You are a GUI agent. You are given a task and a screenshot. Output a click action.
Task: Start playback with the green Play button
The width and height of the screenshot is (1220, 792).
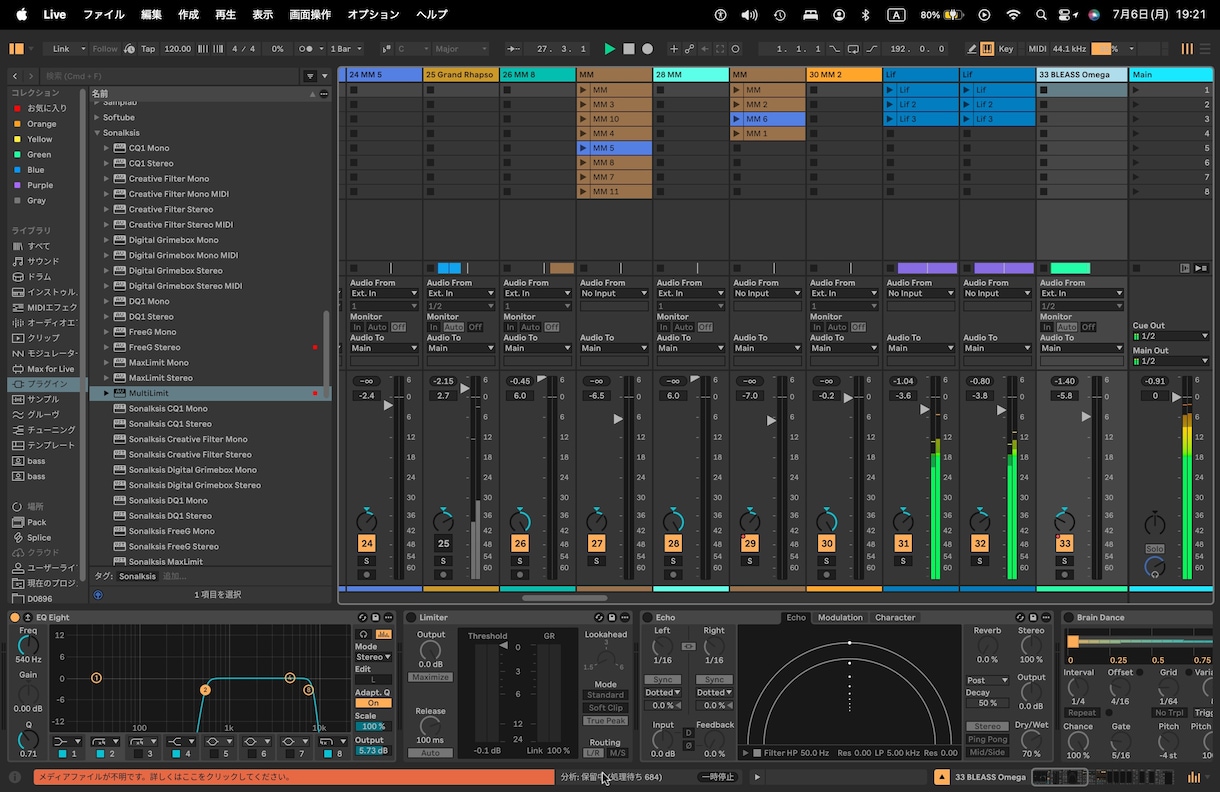point(610,48)
